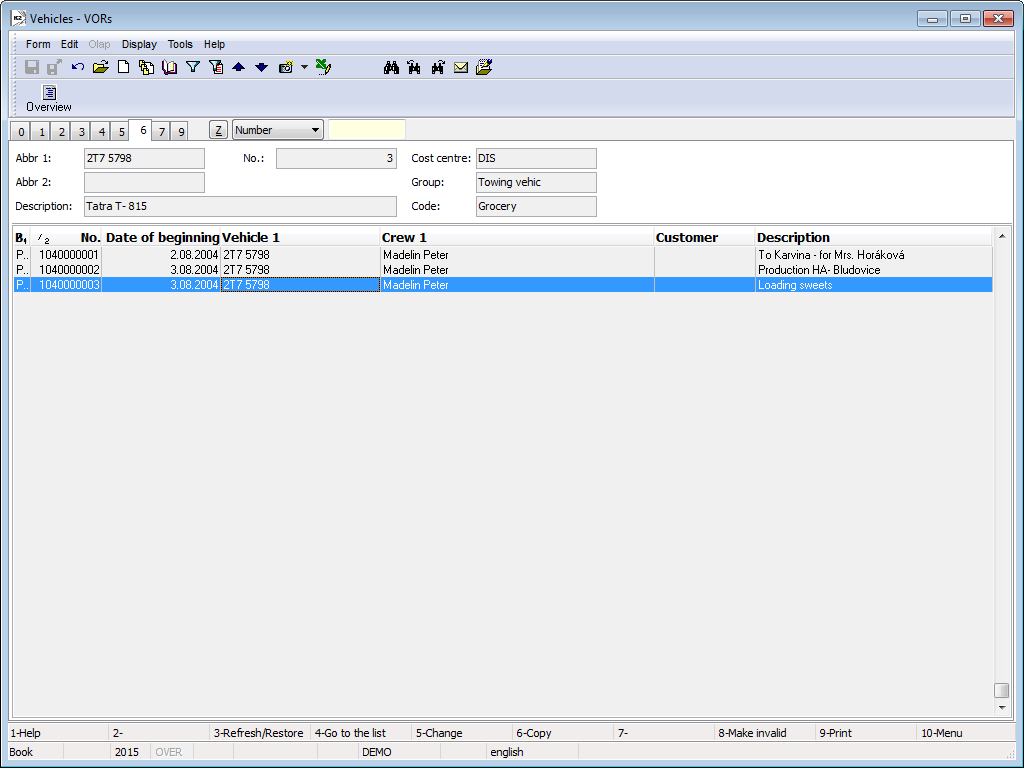This screenshot has width=1024, height=768.
Task: Click the third binoculars icon
Action: point(438,67)
